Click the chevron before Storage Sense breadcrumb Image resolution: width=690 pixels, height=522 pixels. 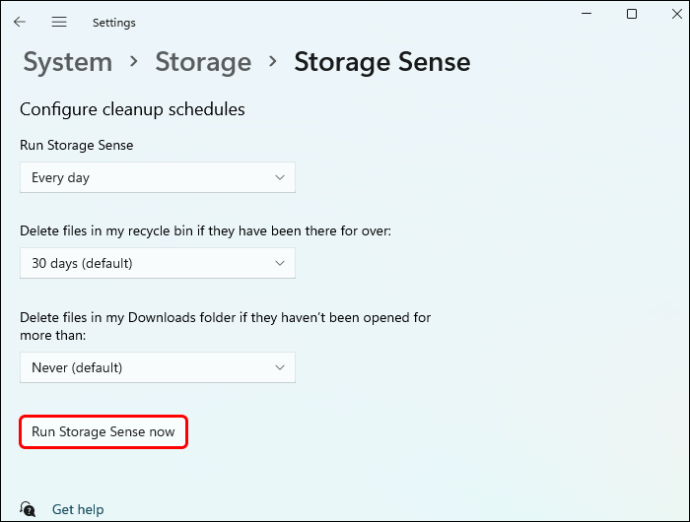tap(272, 62)
